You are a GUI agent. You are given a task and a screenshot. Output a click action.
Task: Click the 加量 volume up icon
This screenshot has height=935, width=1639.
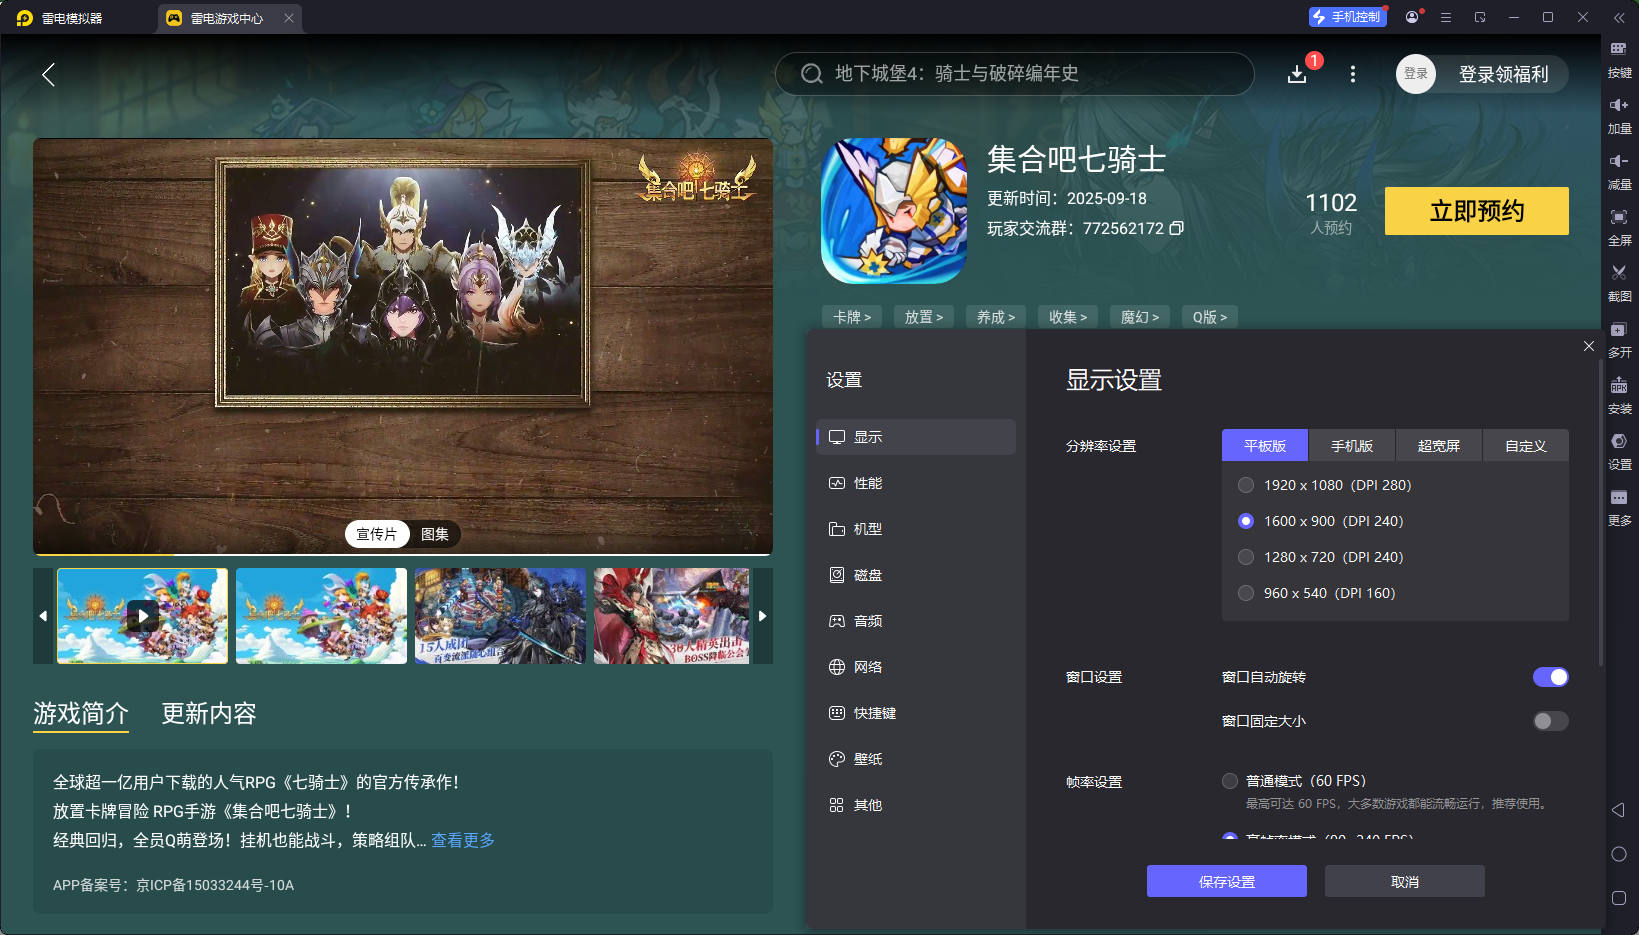(x=1619, y=116)
